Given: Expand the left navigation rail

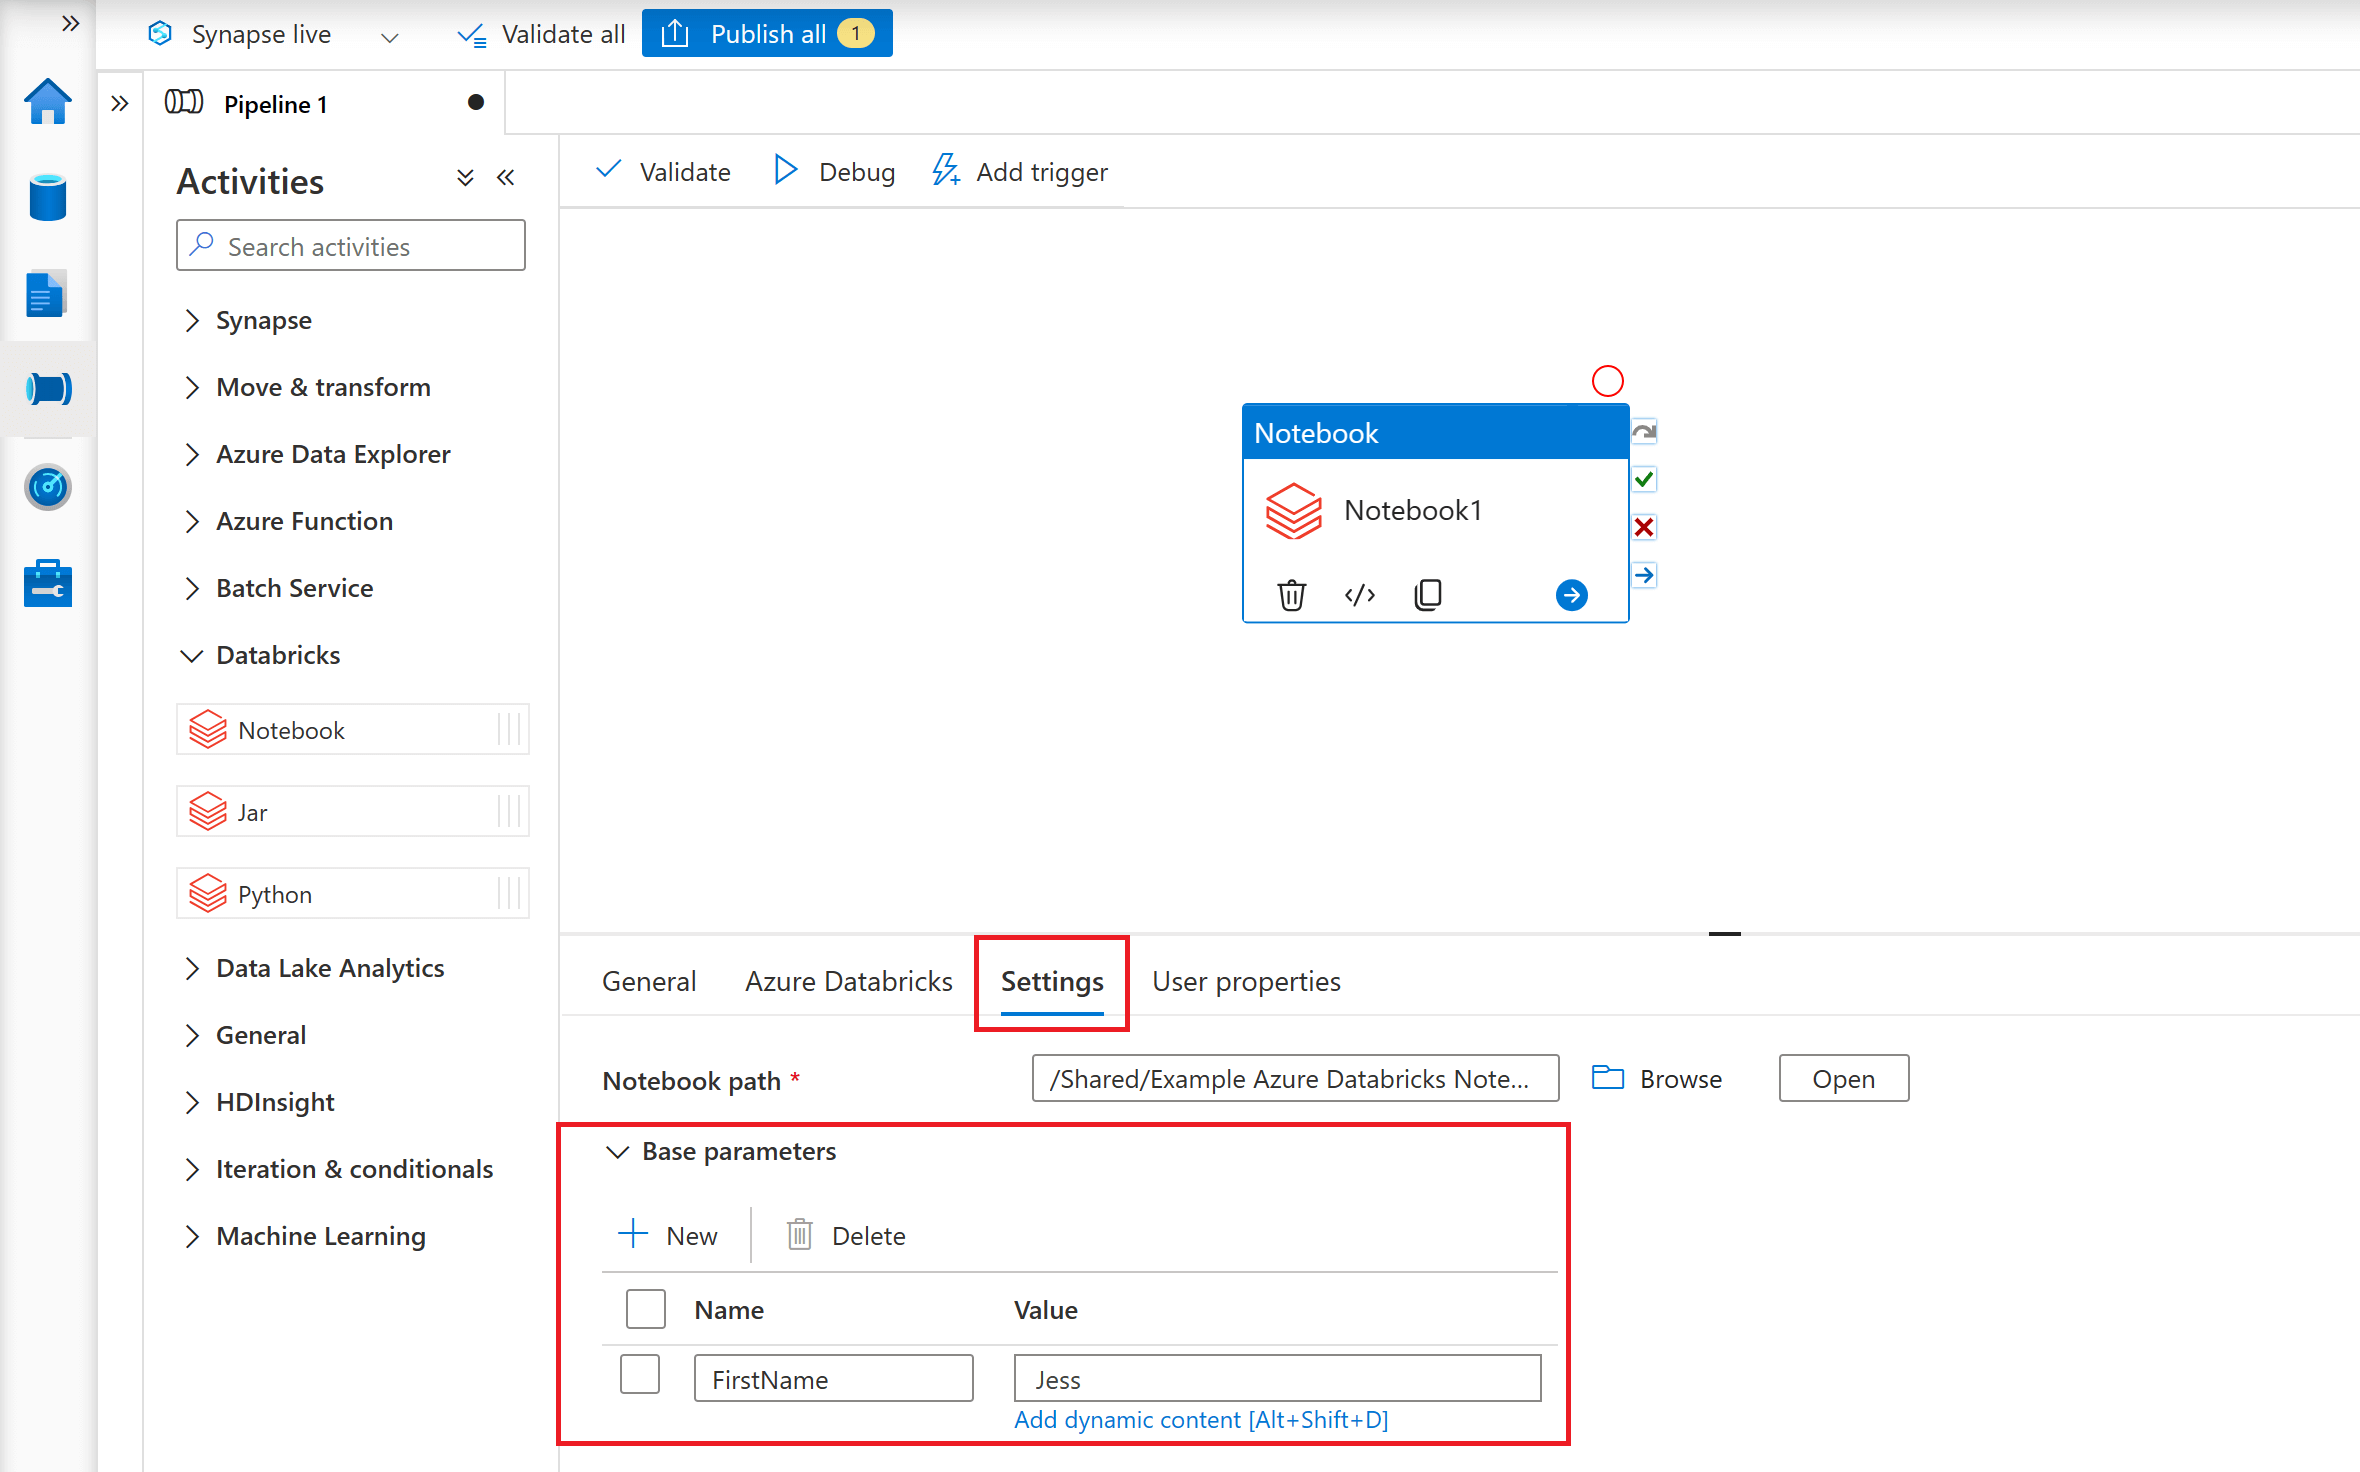Looking at the screenshot, I should point(70,23).
